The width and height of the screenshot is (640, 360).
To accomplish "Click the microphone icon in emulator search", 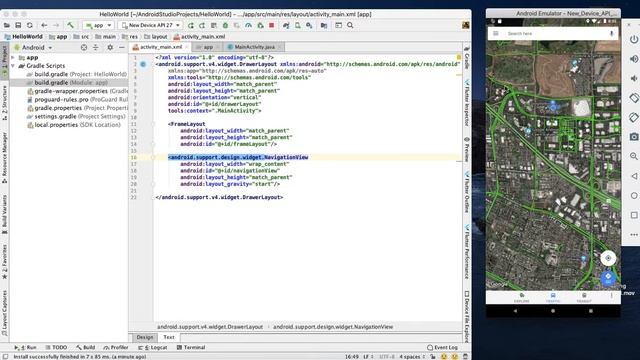I will pos(611,33).
